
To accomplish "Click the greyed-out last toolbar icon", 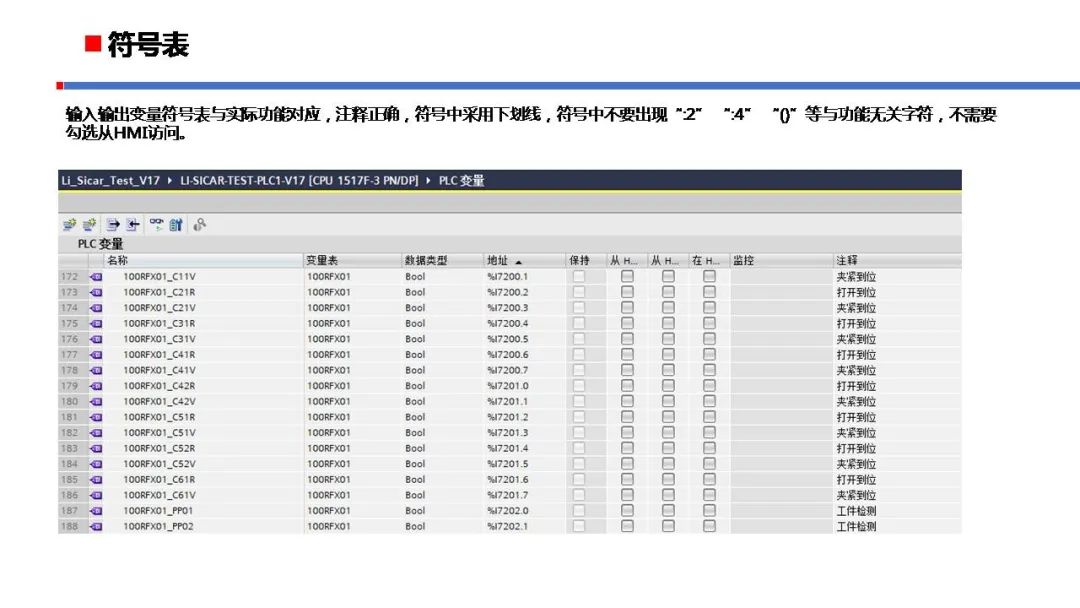I will tap(200, 225).
